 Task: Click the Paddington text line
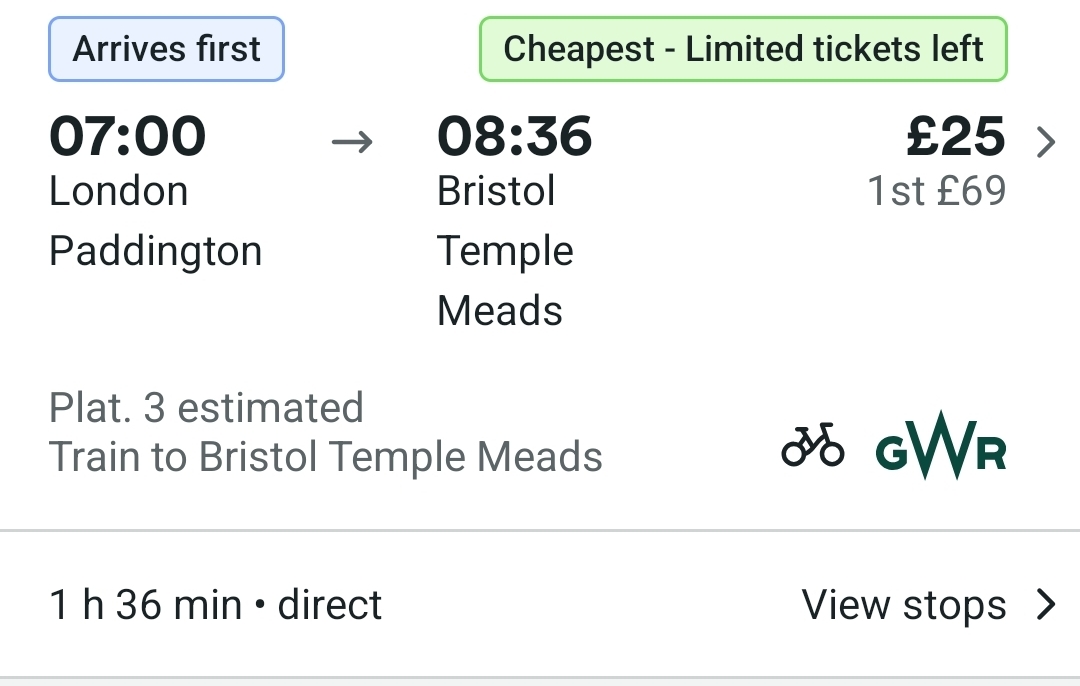click(156, 251)
